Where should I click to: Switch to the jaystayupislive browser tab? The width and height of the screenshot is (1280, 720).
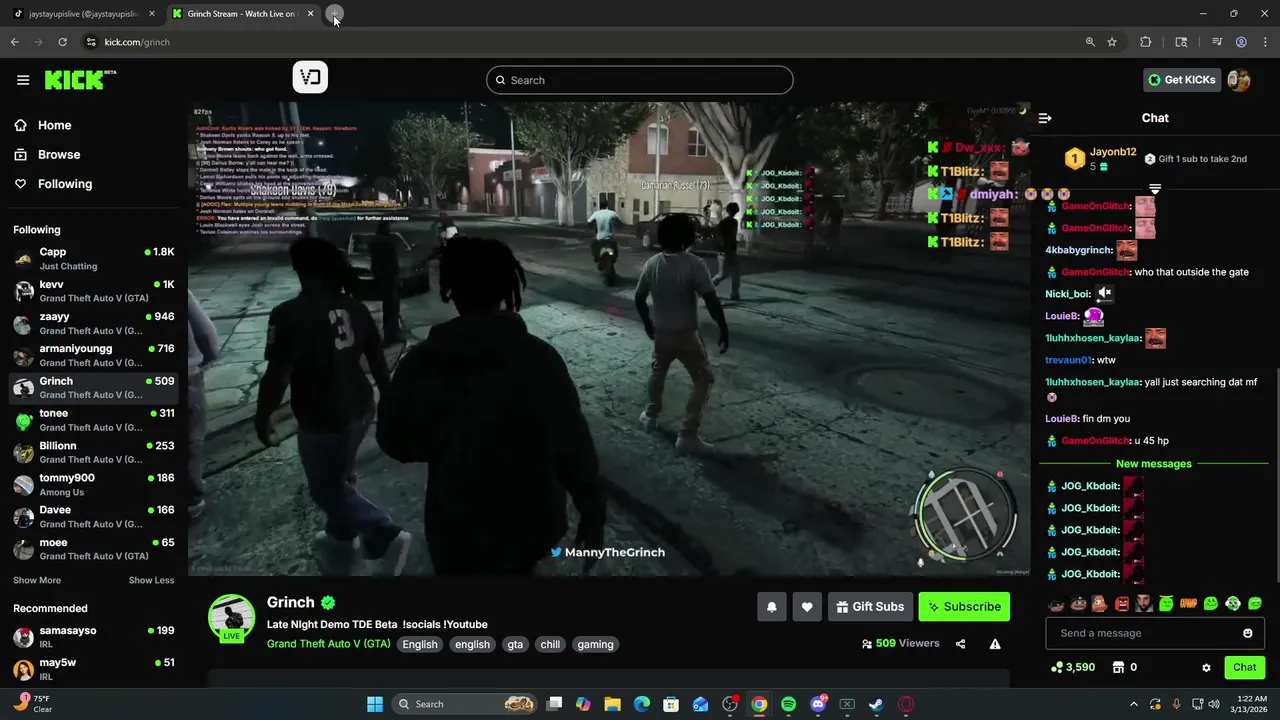(82, 14)
